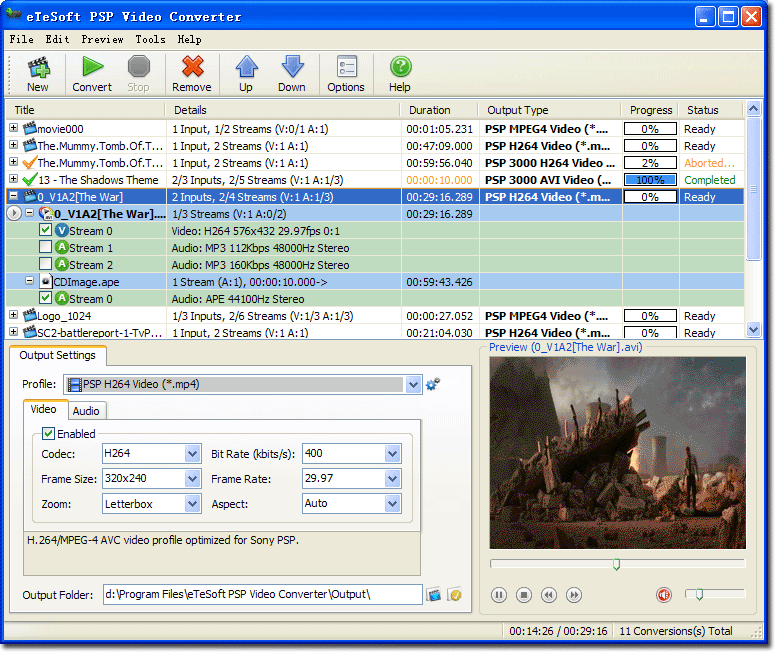Mute the preview audio
The height and width of the screenshot is (654, 778).
tap(664, 595)
